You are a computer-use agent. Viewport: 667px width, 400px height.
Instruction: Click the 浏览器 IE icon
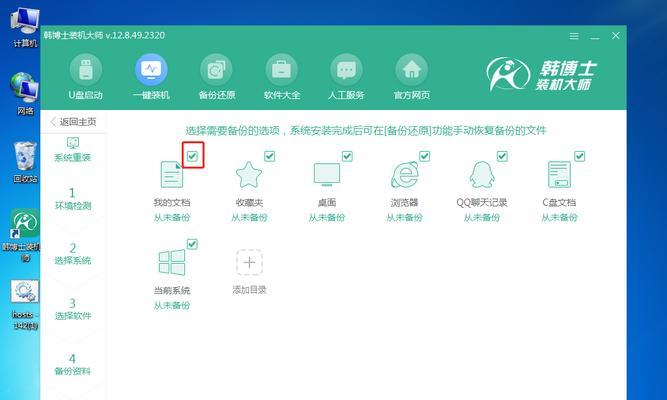coord(405,174)
